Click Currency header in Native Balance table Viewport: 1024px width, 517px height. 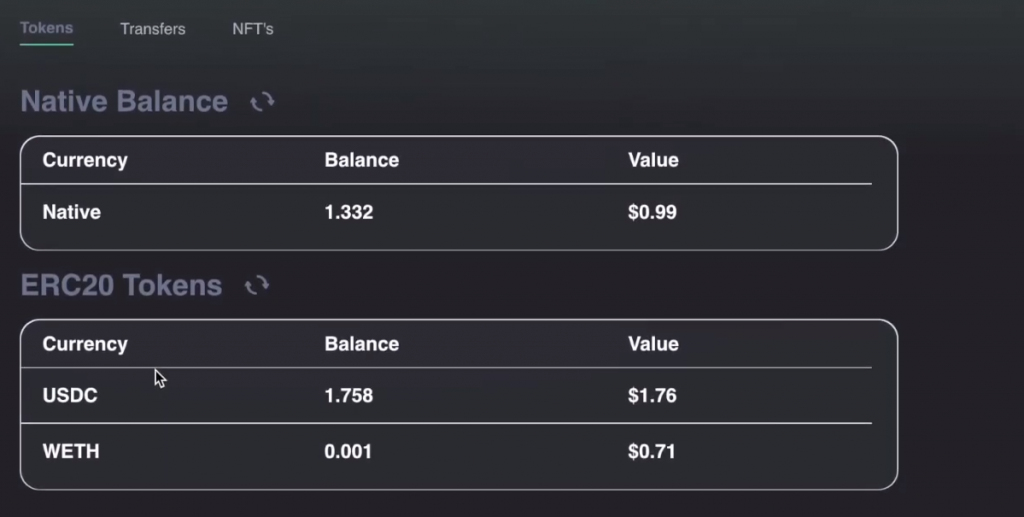click(x=85, y=161)
